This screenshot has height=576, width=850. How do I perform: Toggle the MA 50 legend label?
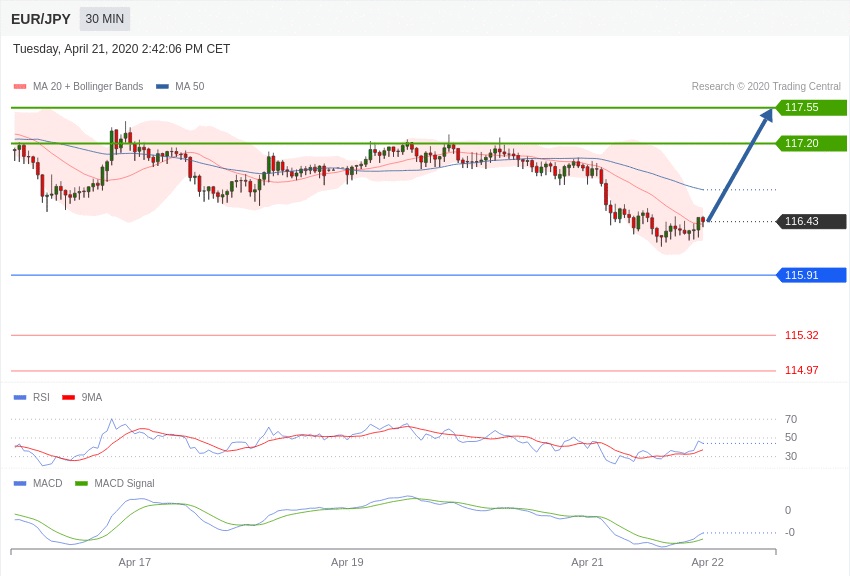(x=190, y=86)
